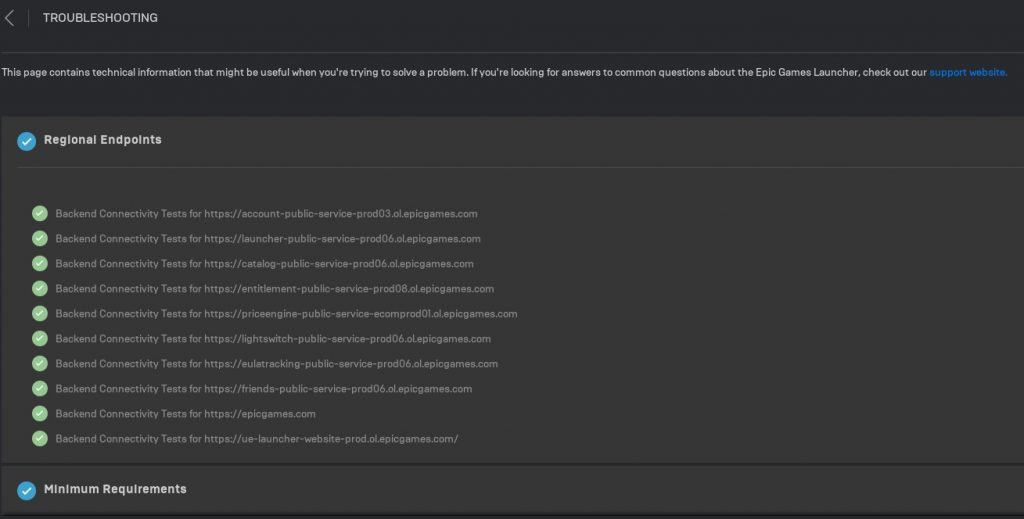Click the green check for eulatracking-public-service-prod06
Viewport: 1024px width, 519px height.
pyautogui.click(x=40, y=363)
